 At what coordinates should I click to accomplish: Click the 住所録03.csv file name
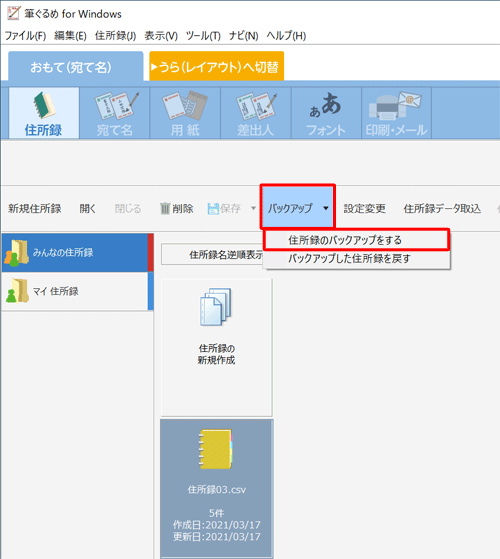tap(217, 490)
